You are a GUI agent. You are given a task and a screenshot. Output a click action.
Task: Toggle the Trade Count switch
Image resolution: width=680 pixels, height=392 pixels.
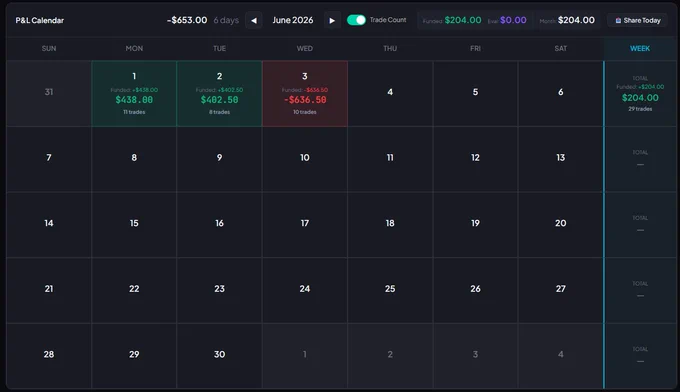356,20
